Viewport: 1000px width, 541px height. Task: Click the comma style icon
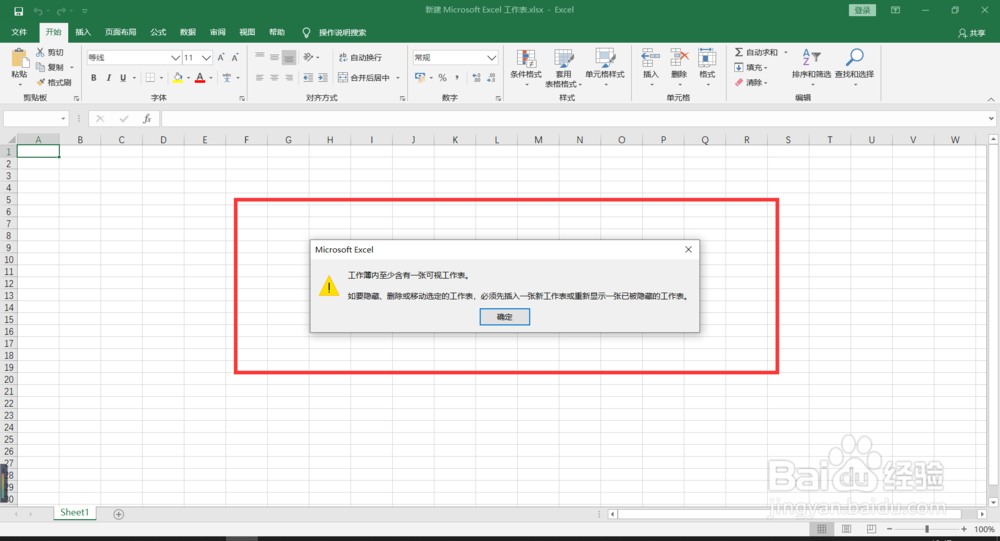[457, 78]
